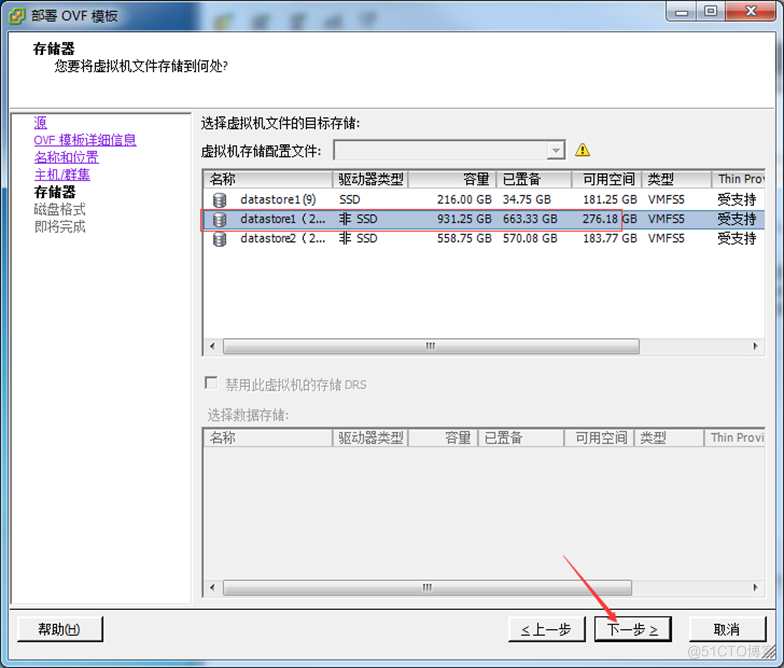
Task: Sort upper table by 类型 column
Action: (x=676, y=179)
